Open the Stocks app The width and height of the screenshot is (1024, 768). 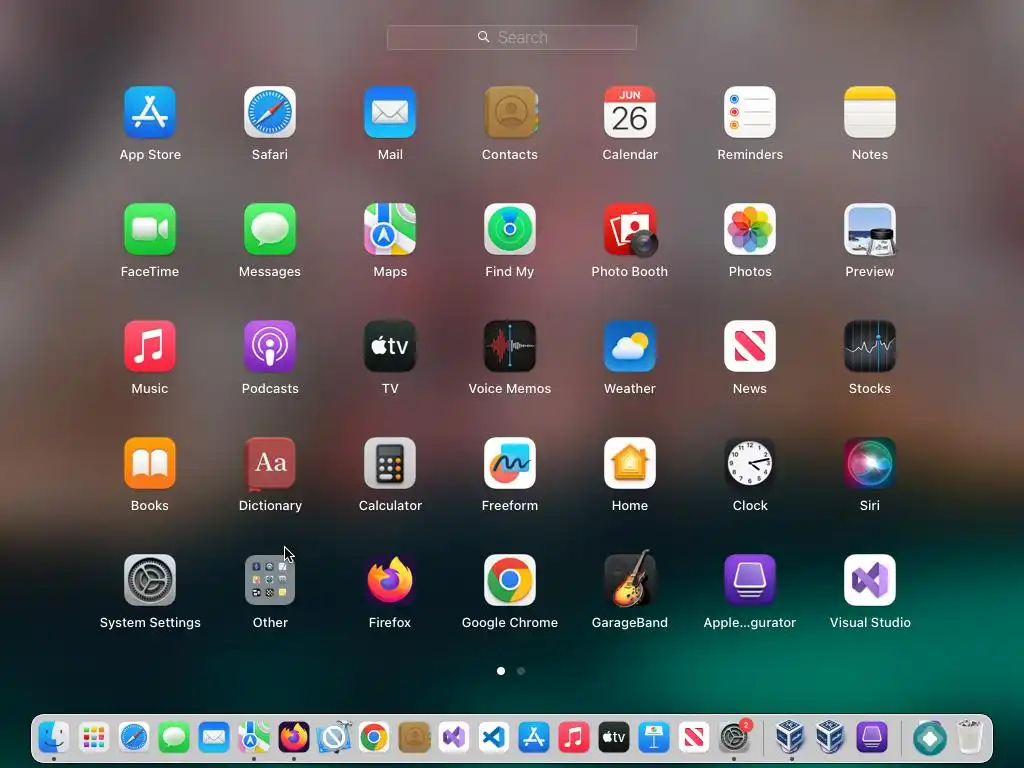tap(870, 346)
